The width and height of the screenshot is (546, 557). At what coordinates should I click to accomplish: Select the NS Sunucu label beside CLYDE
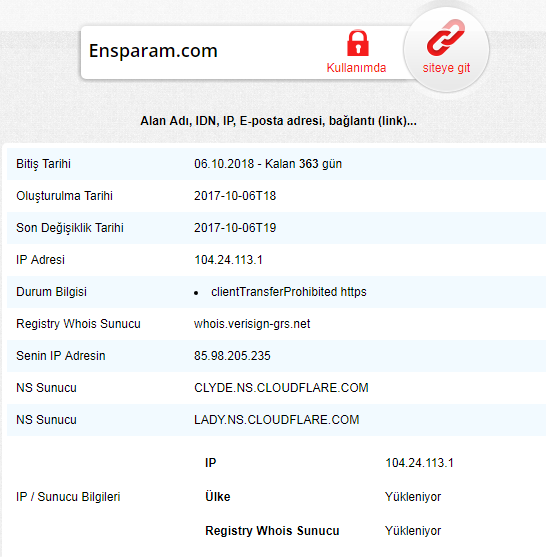click(46, 388)
